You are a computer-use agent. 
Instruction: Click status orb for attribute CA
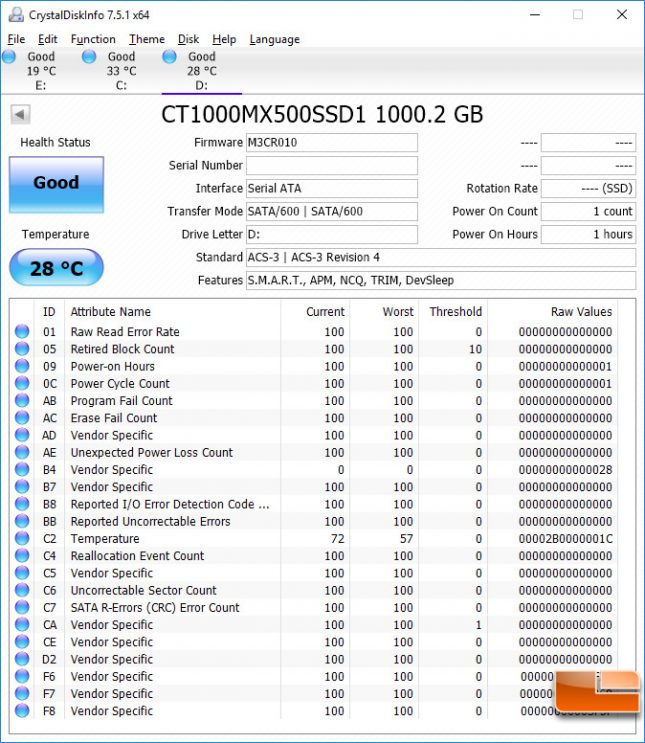click(x=22, y=625)
